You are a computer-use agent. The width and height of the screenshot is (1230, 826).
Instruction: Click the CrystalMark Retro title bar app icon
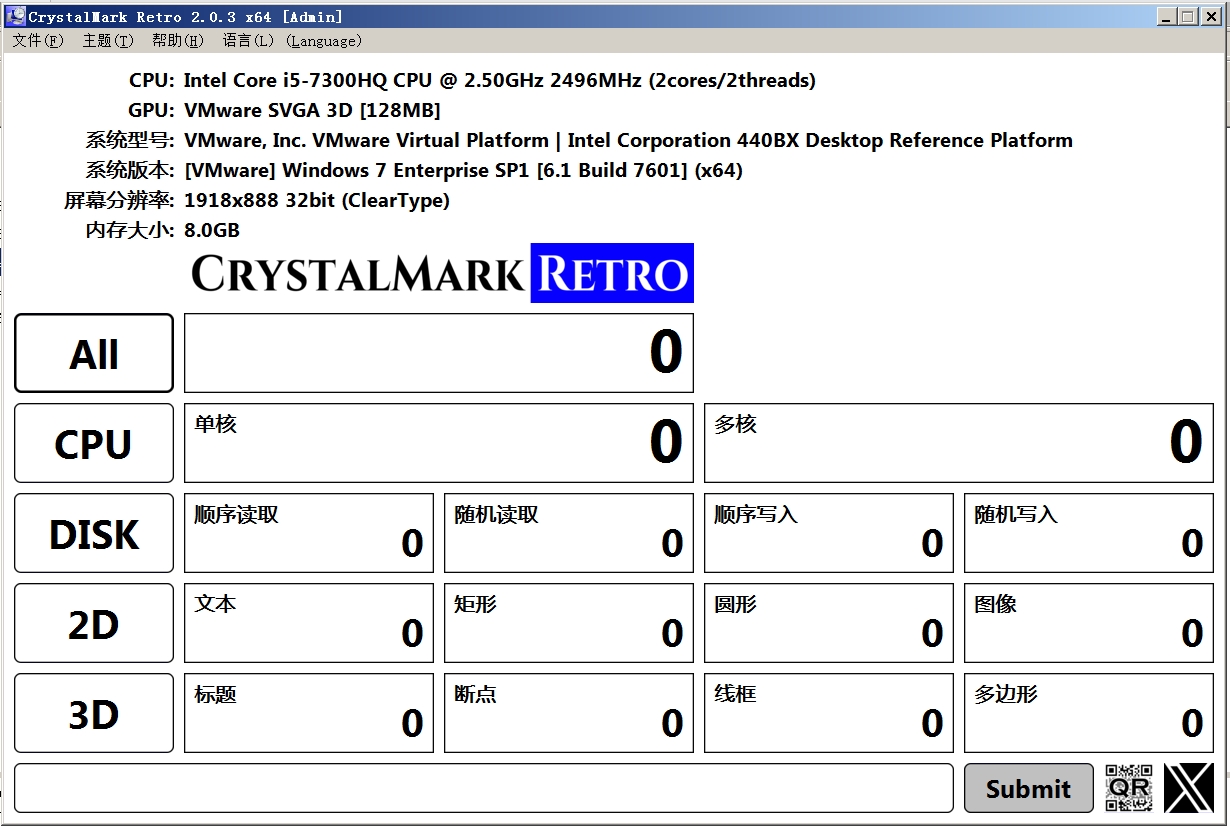17,16
